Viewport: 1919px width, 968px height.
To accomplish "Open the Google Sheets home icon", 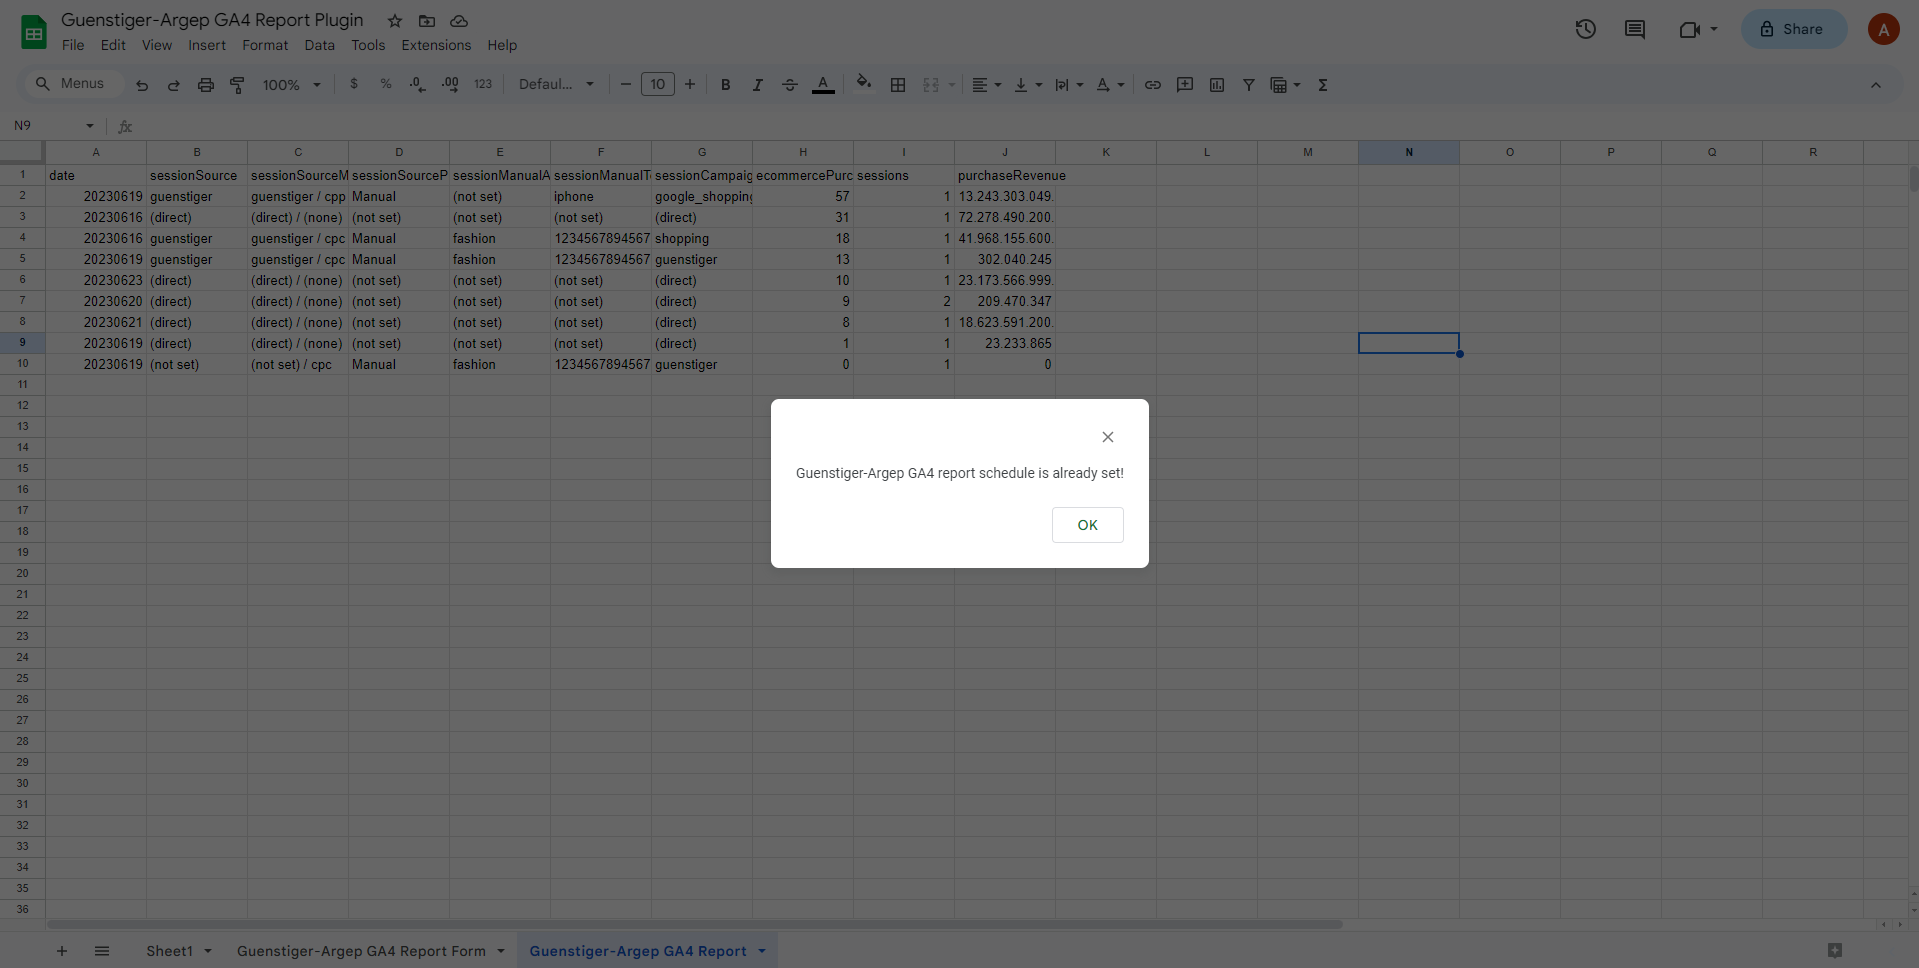I will tap(34, 32).
